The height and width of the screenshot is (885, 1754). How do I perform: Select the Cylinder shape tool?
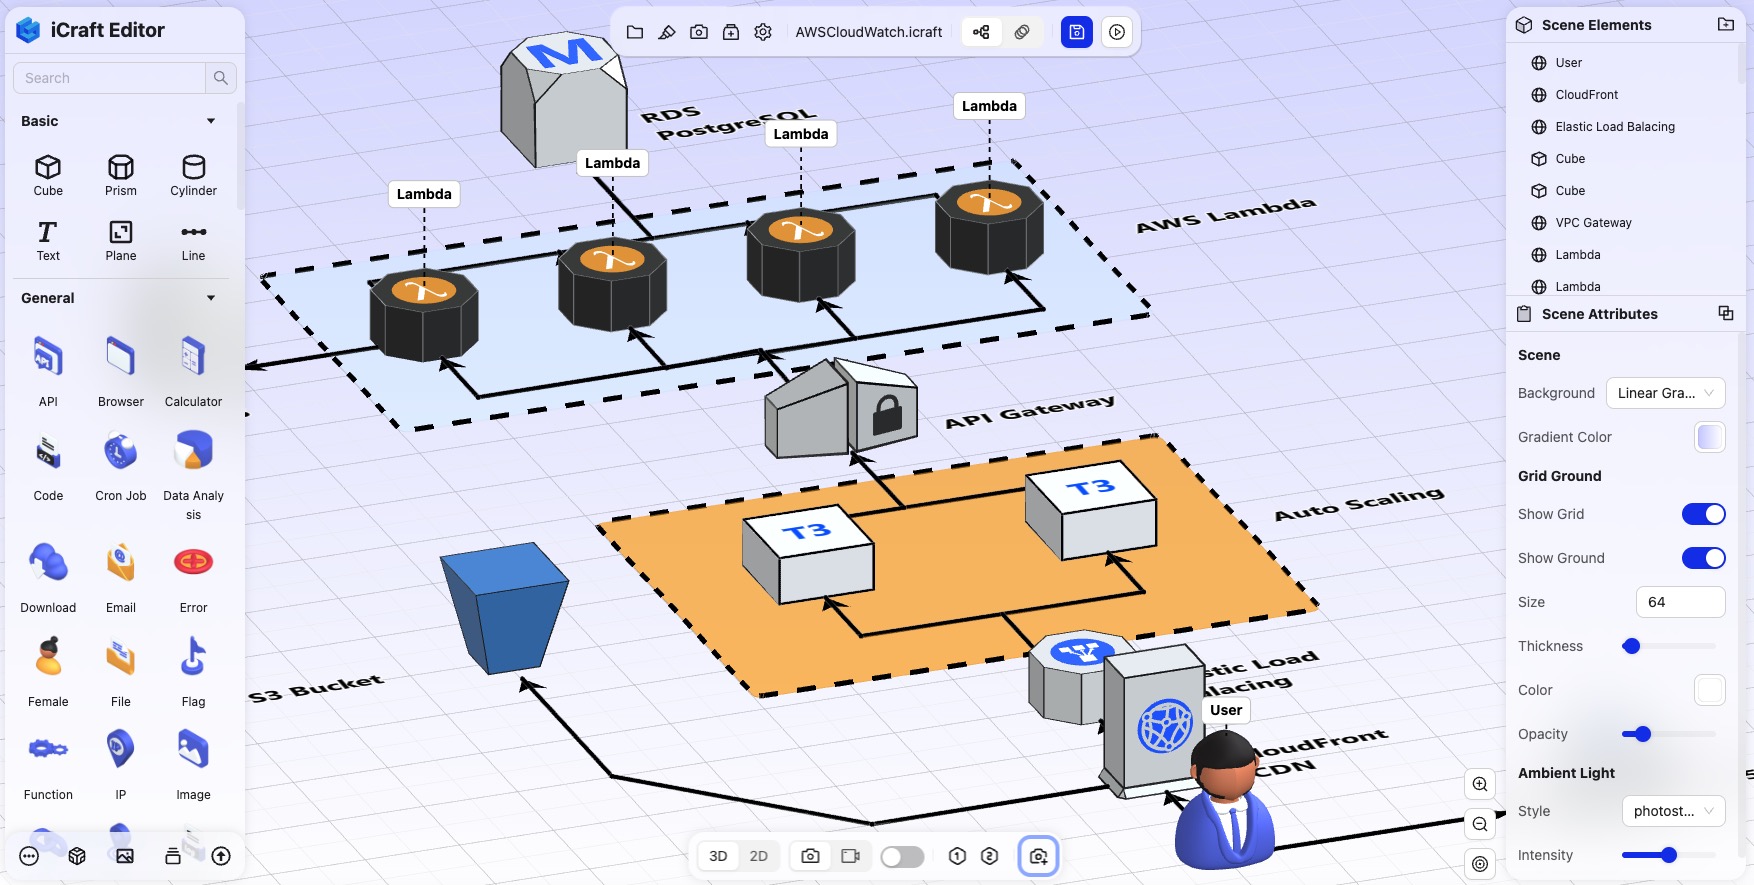pos(193,175)
